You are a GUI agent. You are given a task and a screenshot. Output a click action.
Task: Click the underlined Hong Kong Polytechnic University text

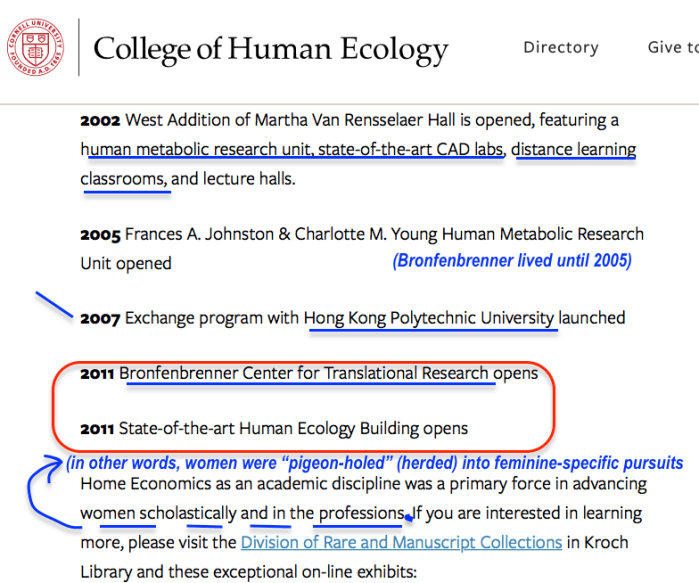click(x=429, y=318)
